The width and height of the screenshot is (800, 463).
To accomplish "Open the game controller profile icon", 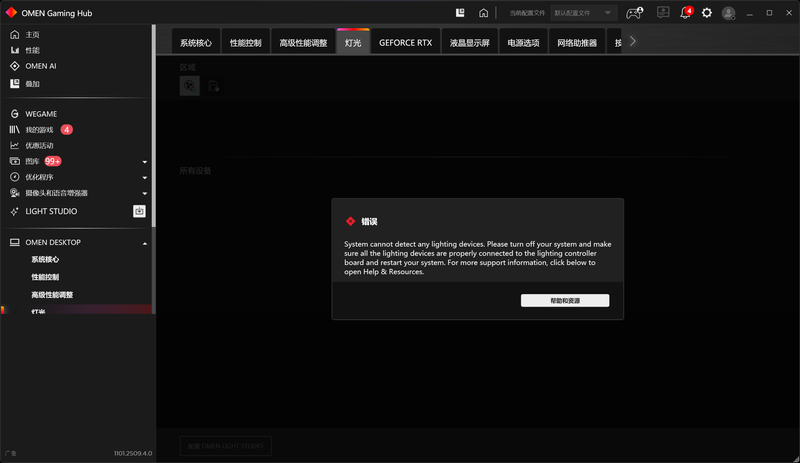I will pyautogui.click(x=634, y=13).
